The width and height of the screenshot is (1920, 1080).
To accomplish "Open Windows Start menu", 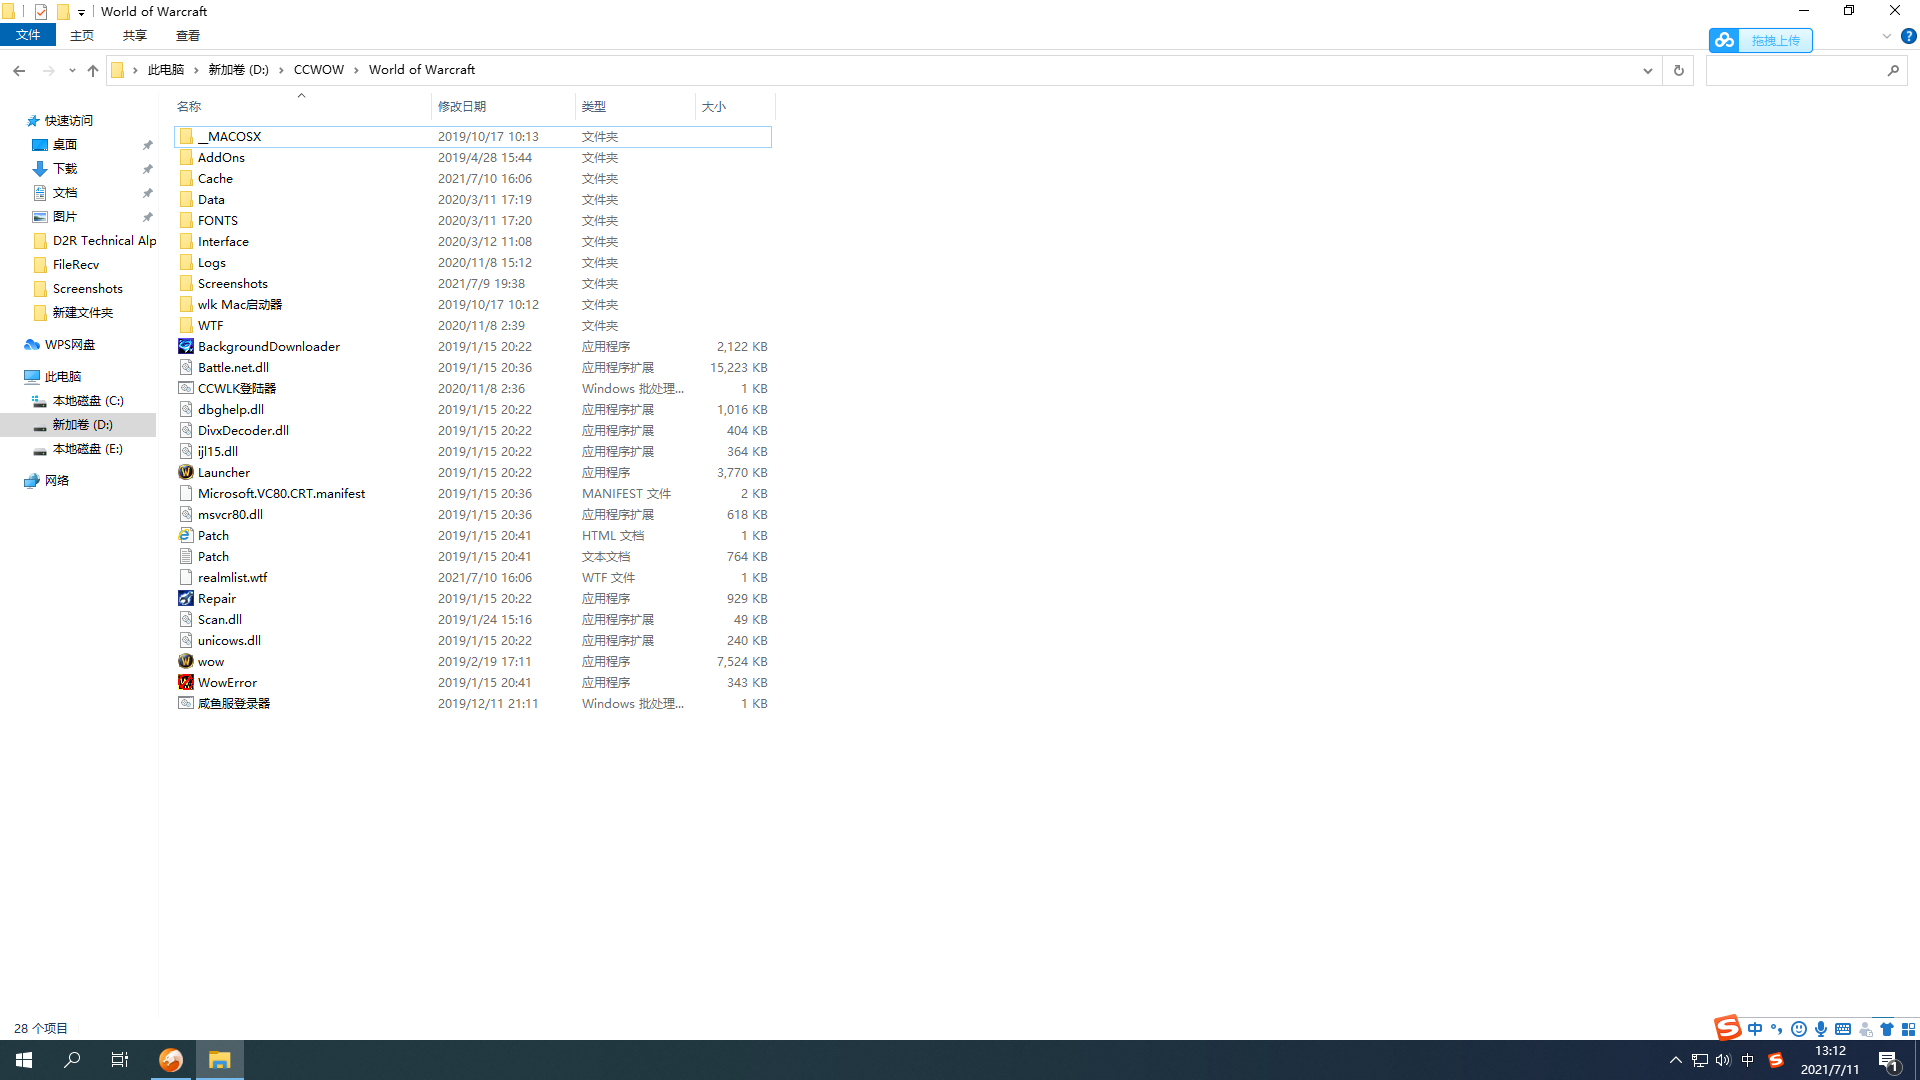I will [x=24, y=1060].
